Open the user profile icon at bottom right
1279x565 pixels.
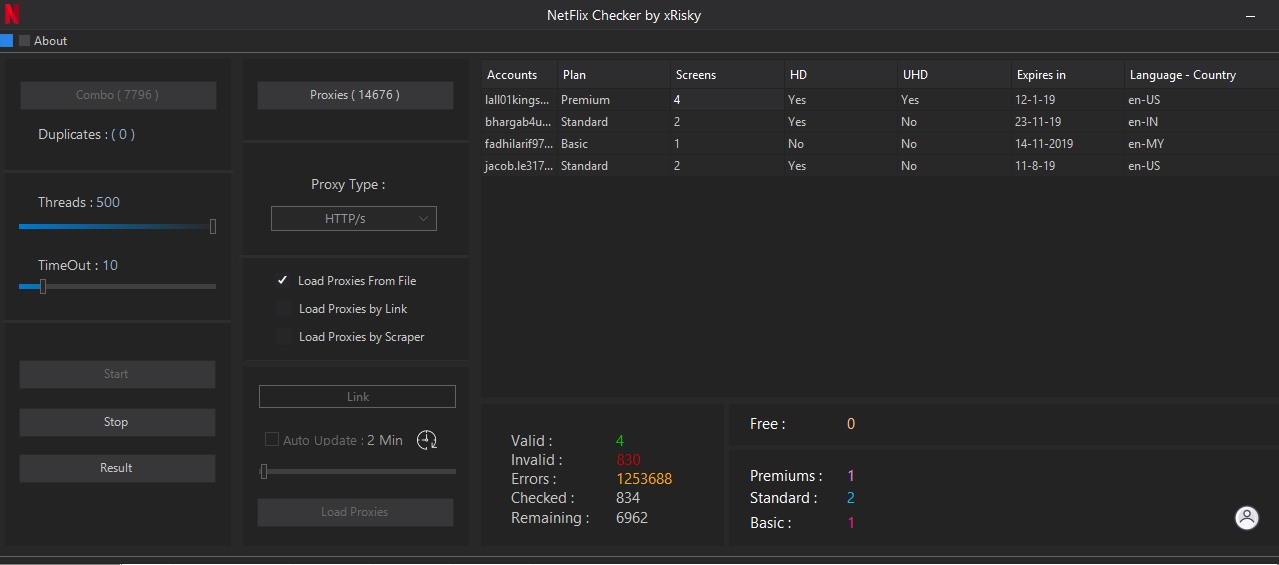(1247, 518)
